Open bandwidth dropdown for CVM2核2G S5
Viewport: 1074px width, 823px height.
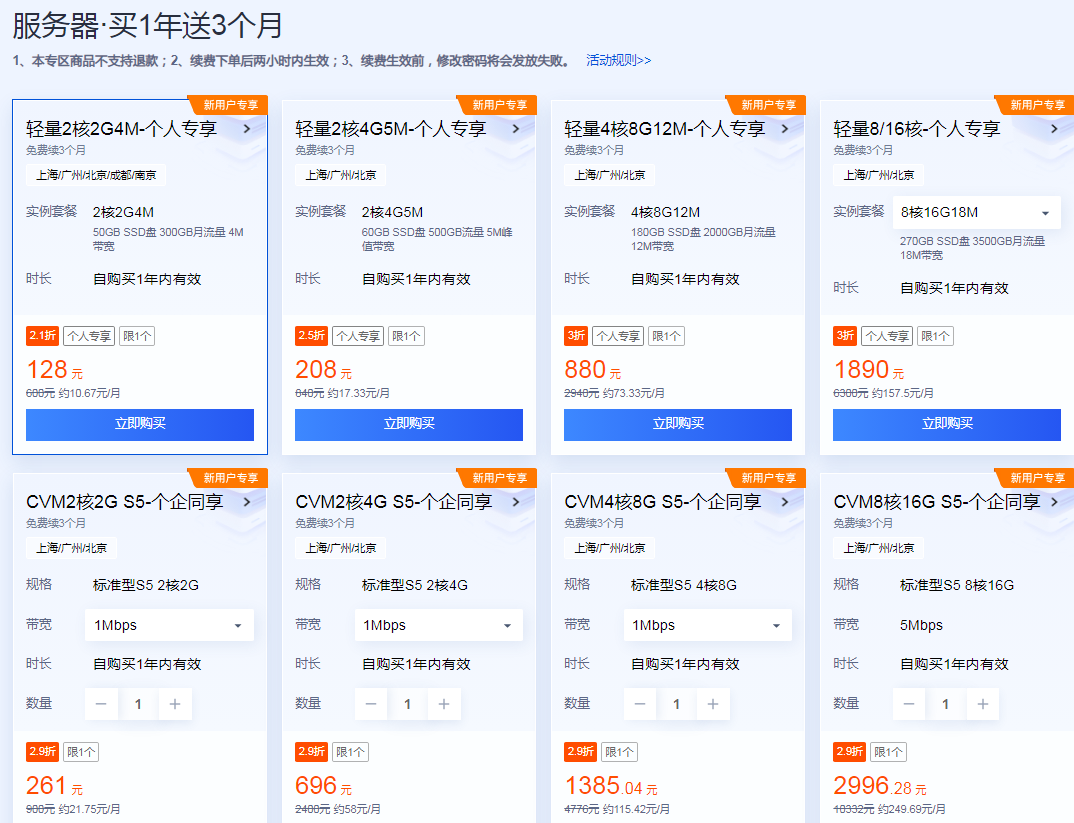tap(169, 625)
